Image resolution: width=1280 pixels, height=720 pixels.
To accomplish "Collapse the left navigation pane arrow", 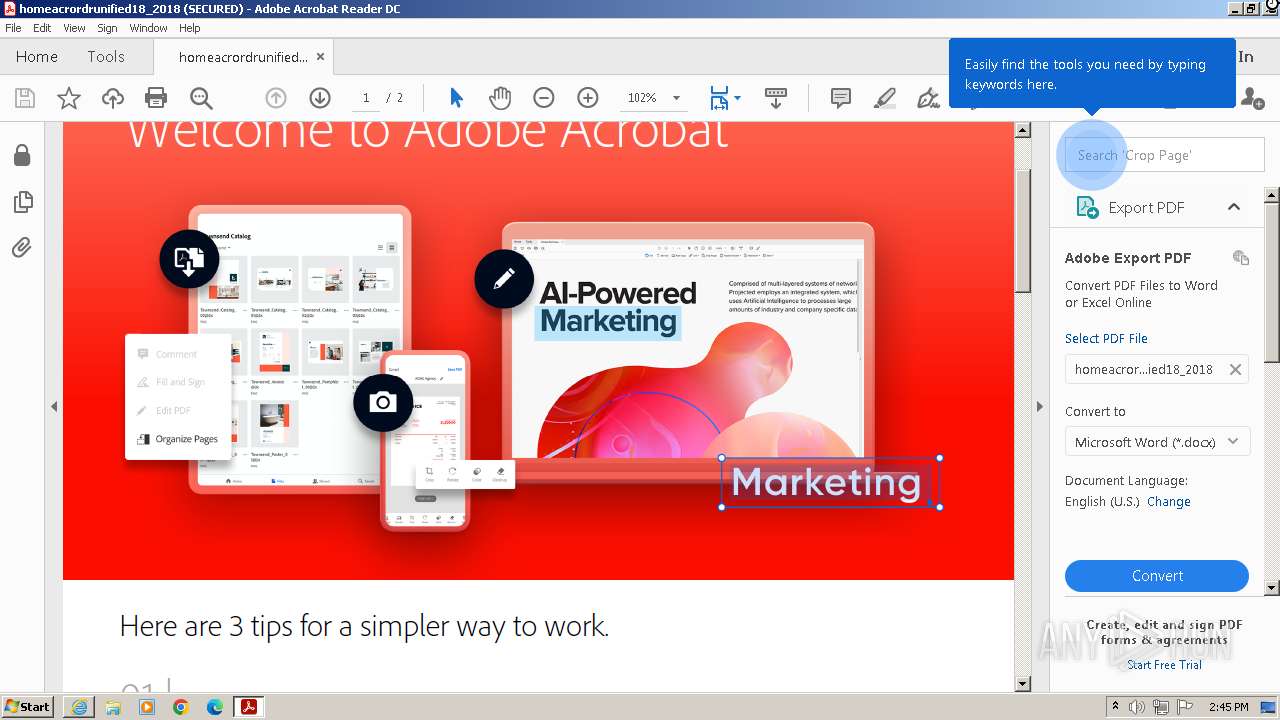I will click(54, 406).
